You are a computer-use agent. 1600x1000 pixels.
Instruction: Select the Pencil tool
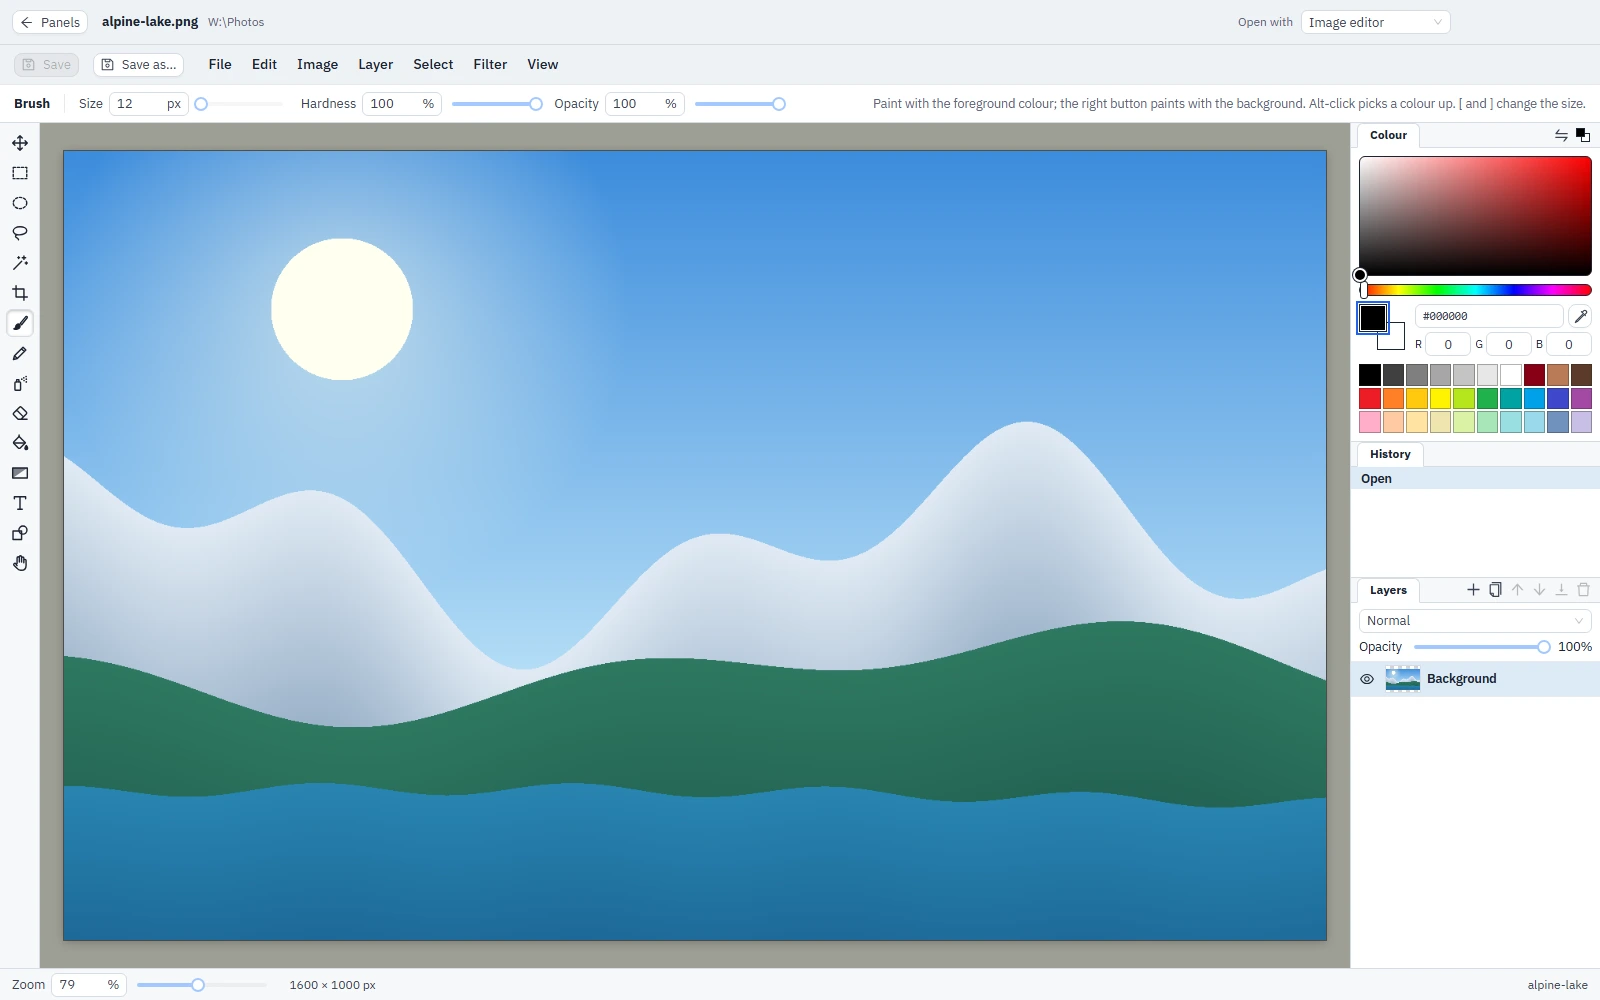point(20,353)
